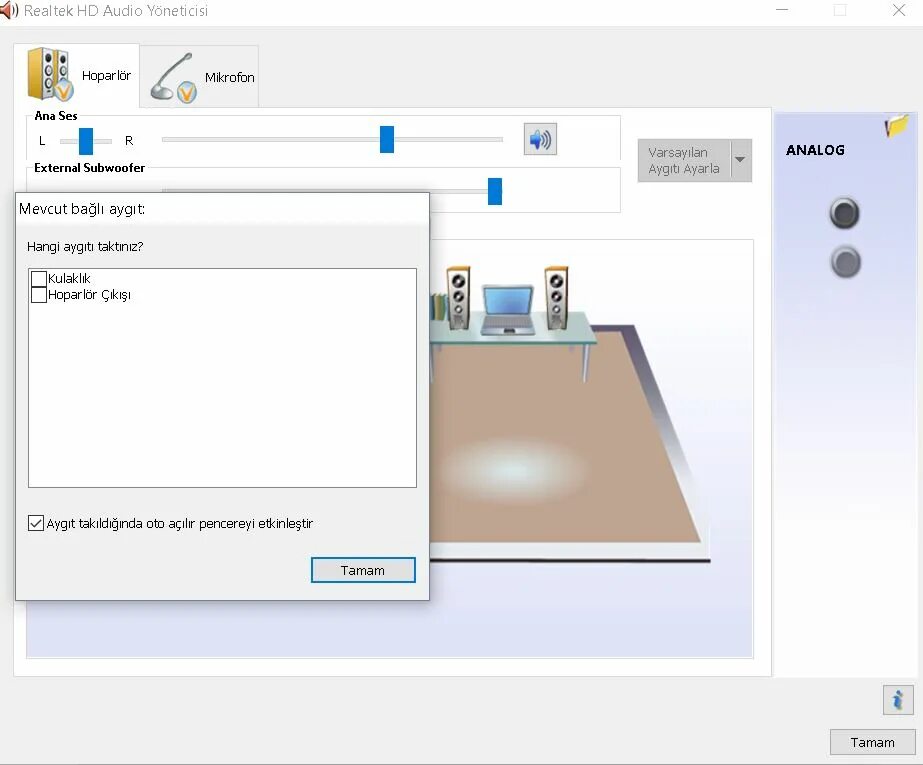This screenshot has height=765, width=923.
Task: Click the laptop in the room illustration
Action: pyautogui.click(x=508, y=310)
